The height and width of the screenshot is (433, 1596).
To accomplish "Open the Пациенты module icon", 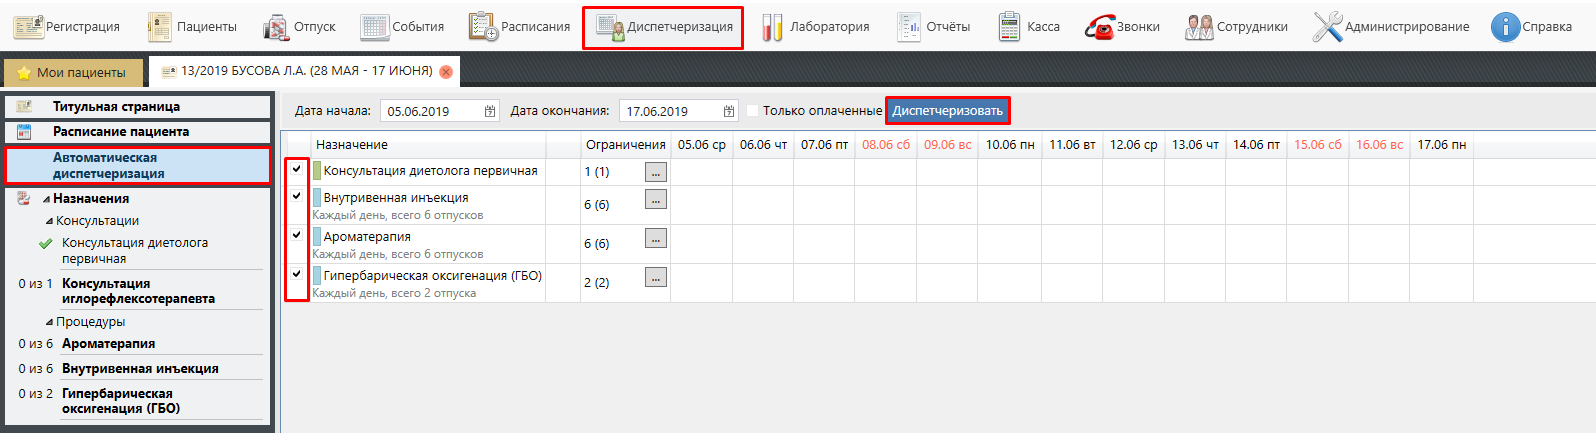I will click(159, 27).
